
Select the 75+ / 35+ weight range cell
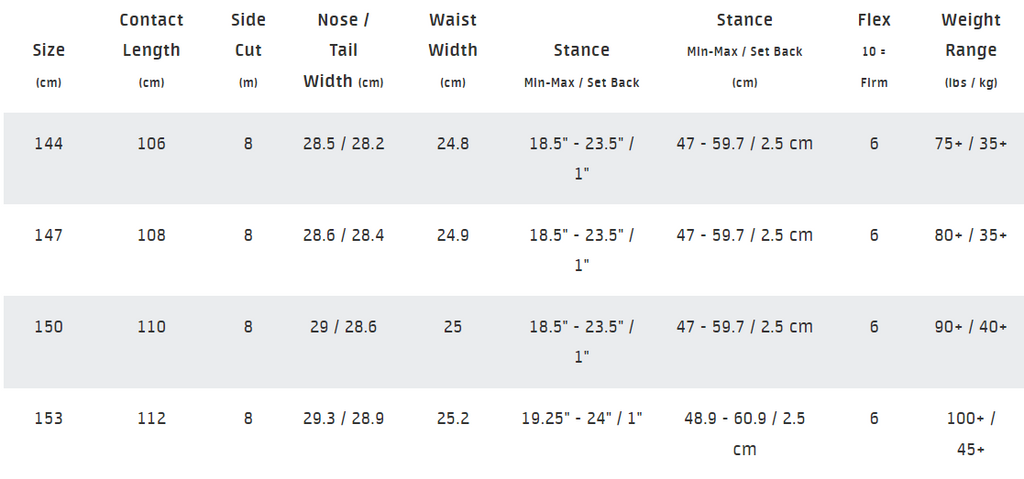point(970,144)
